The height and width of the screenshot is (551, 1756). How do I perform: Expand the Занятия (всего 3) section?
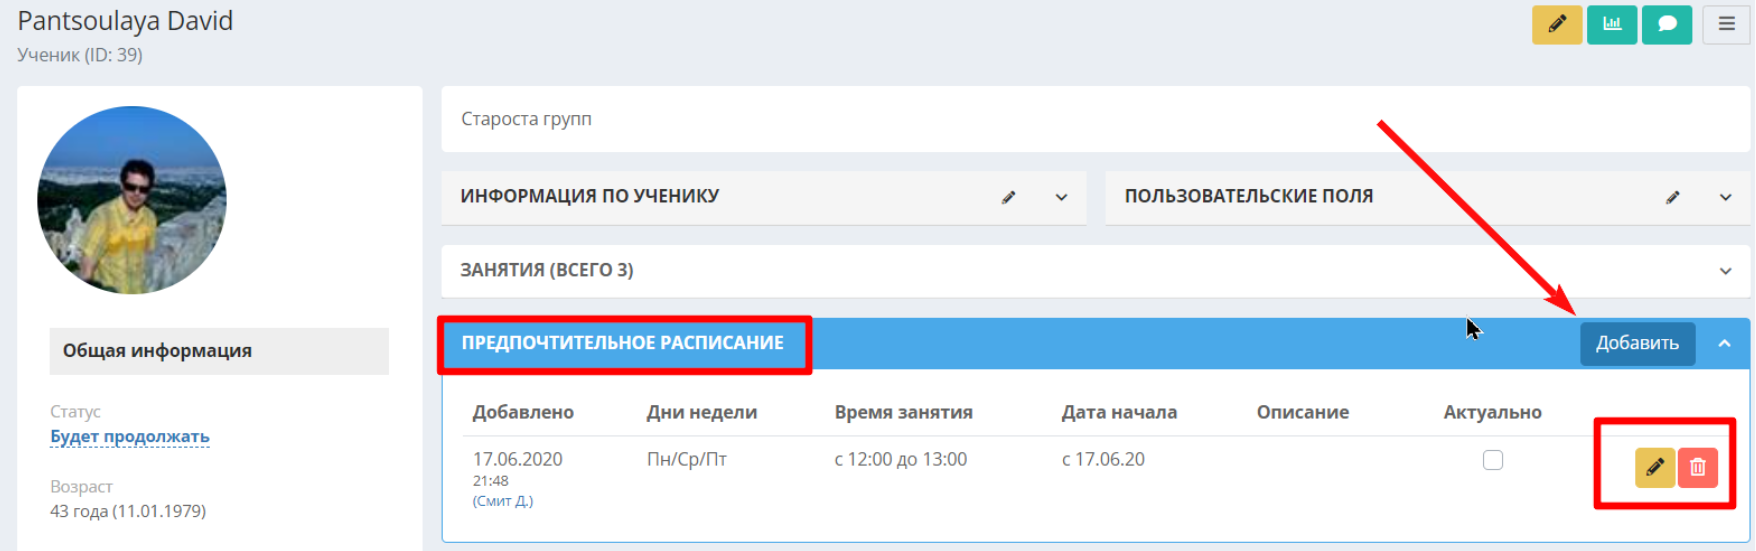pyautogui.click(x=1725, y=271)
